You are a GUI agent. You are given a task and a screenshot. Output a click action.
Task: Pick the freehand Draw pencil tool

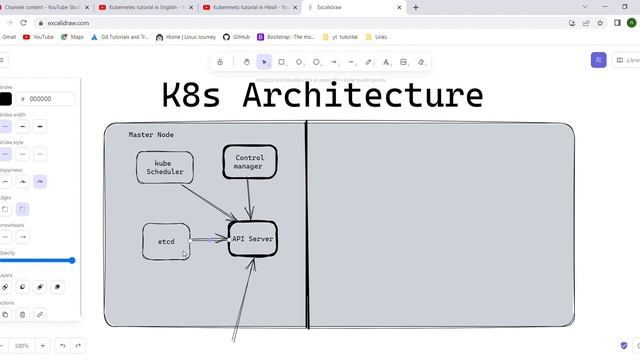coord(369,62)
